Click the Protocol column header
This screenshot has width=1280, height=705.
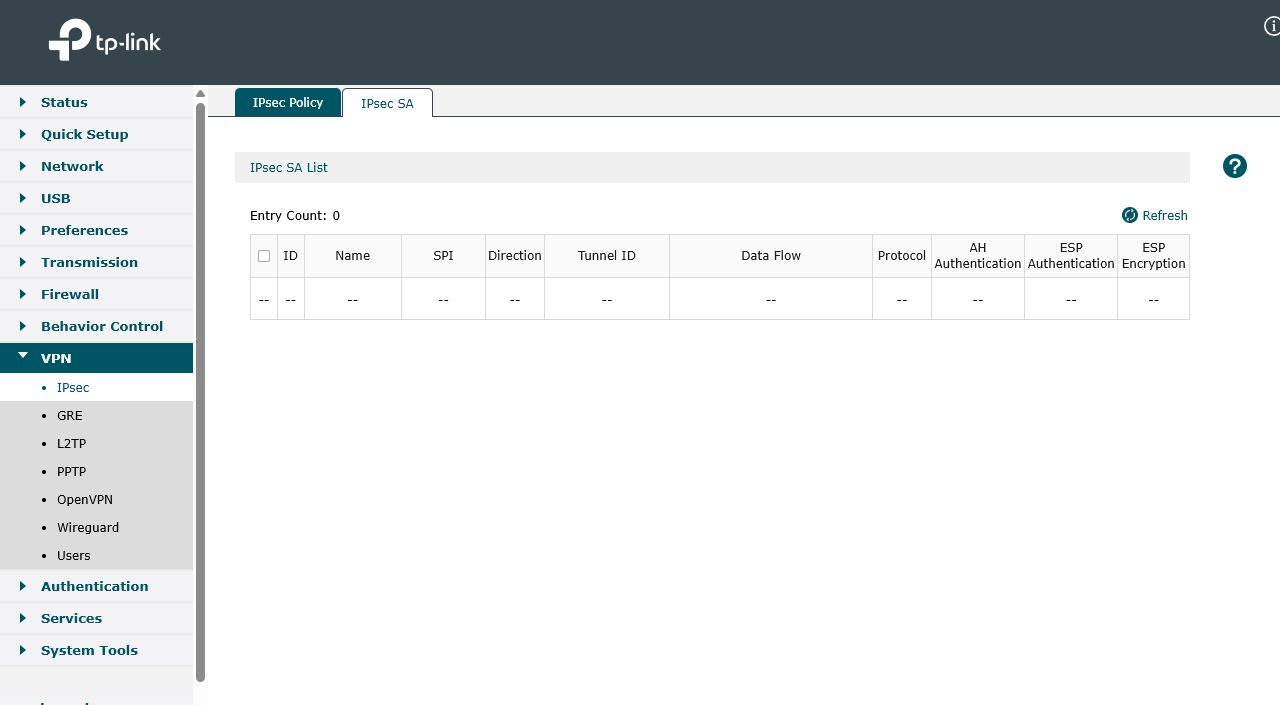[902, 256]
